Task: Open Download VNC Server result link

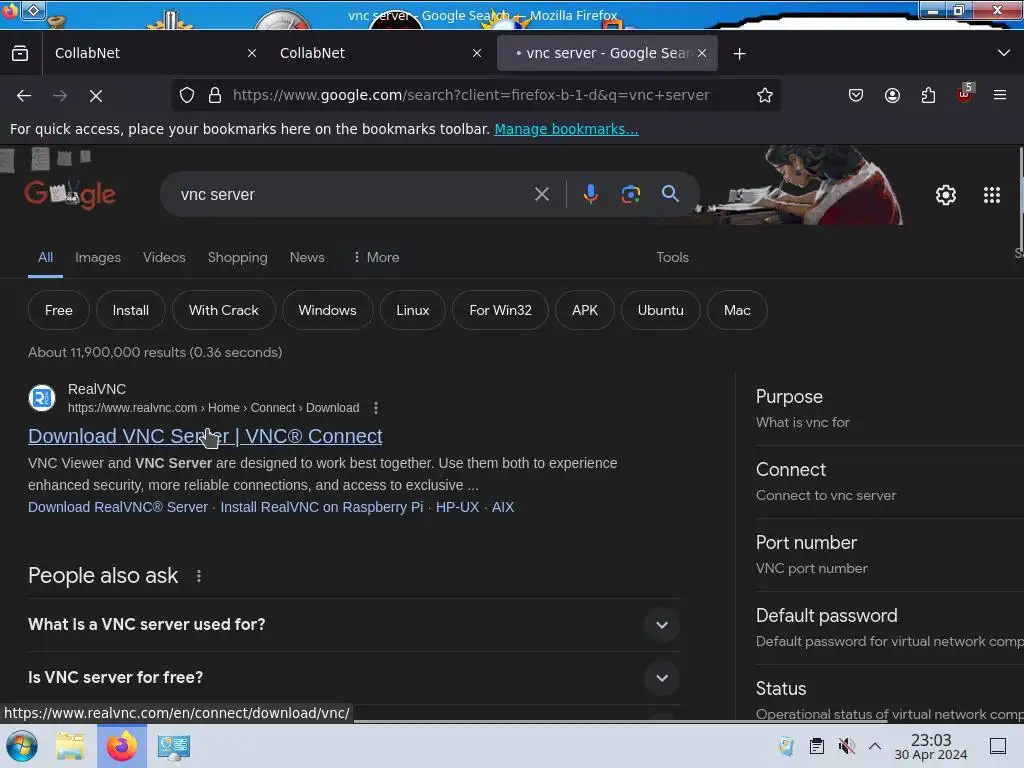Action: pyautogui.click(x=205, y=436)
